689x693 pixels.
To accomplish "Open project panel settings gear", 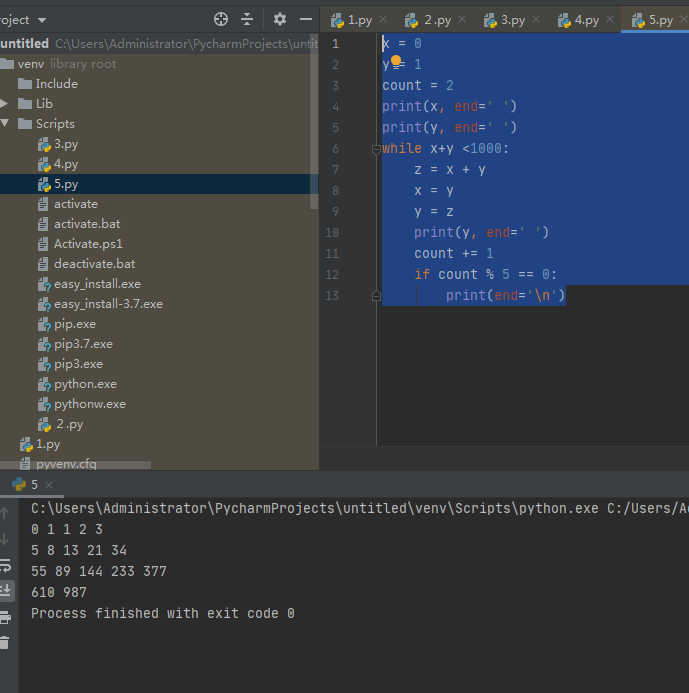I will [x=279, y=19].
